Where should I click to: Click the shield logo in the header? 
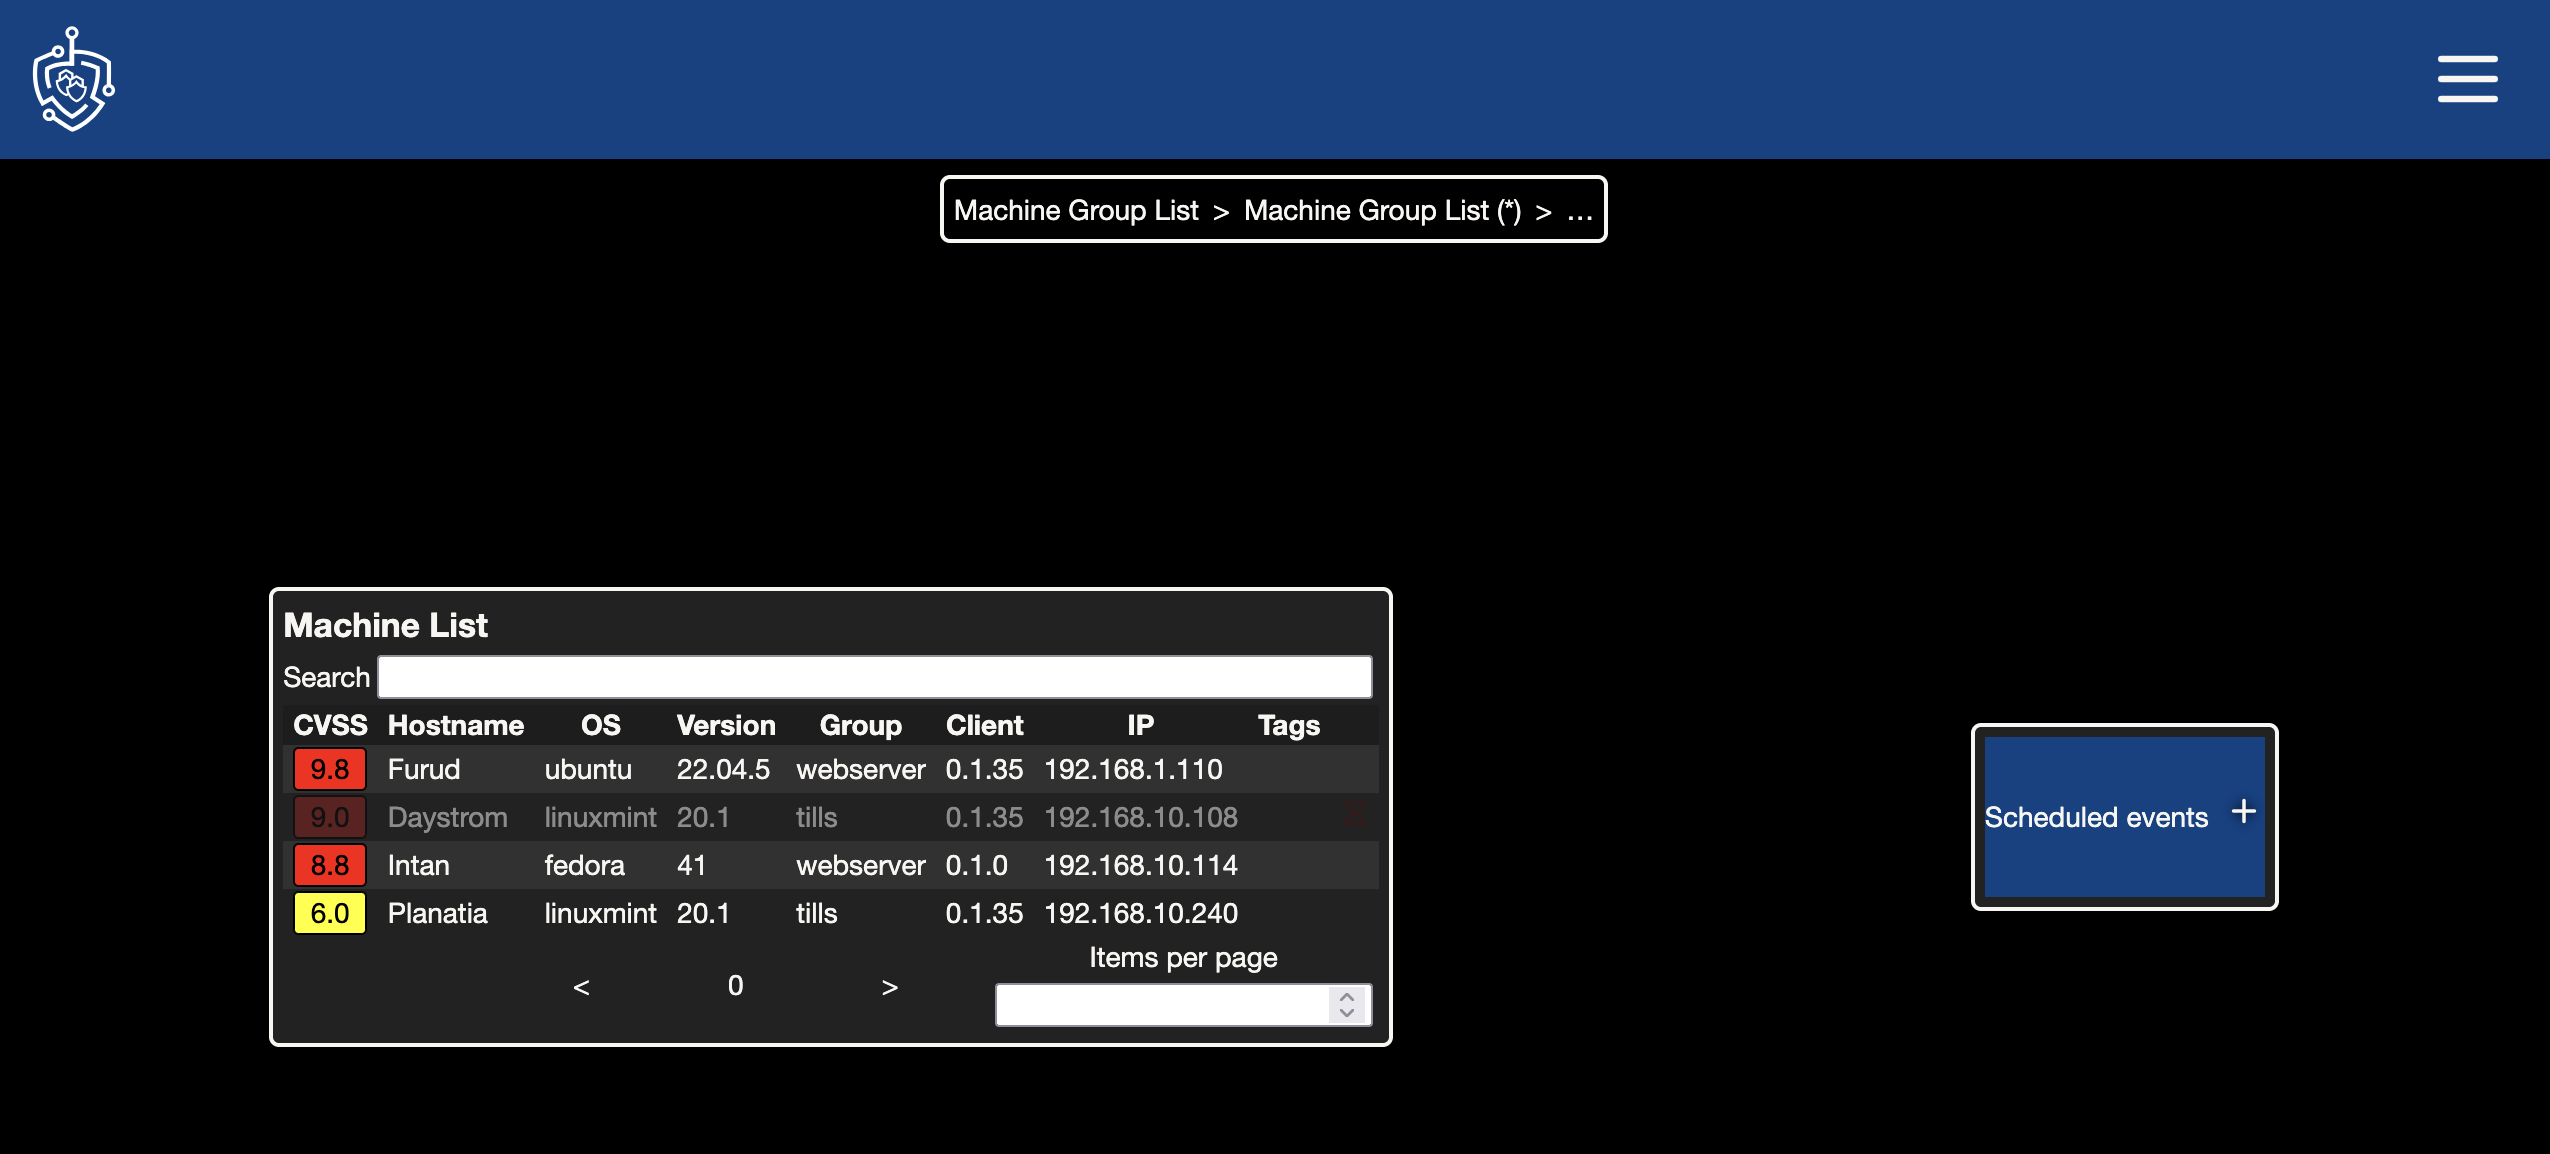pos(74,80)
